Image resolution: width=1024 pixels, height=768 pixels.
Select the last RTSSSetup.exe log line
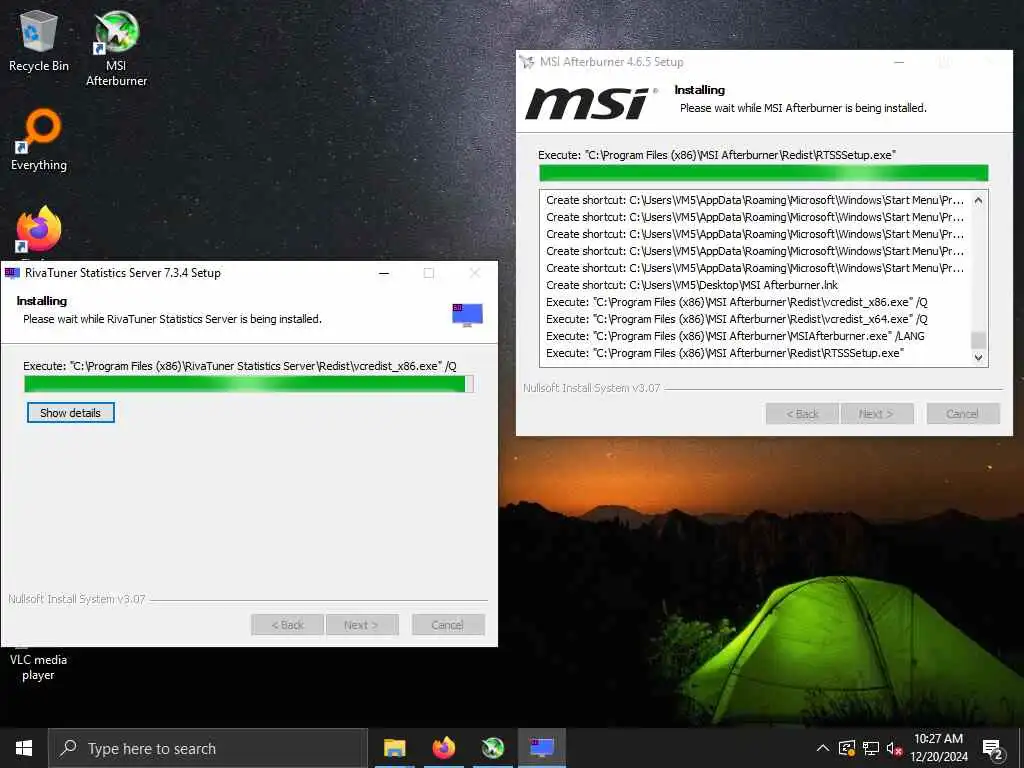point(725,353)
